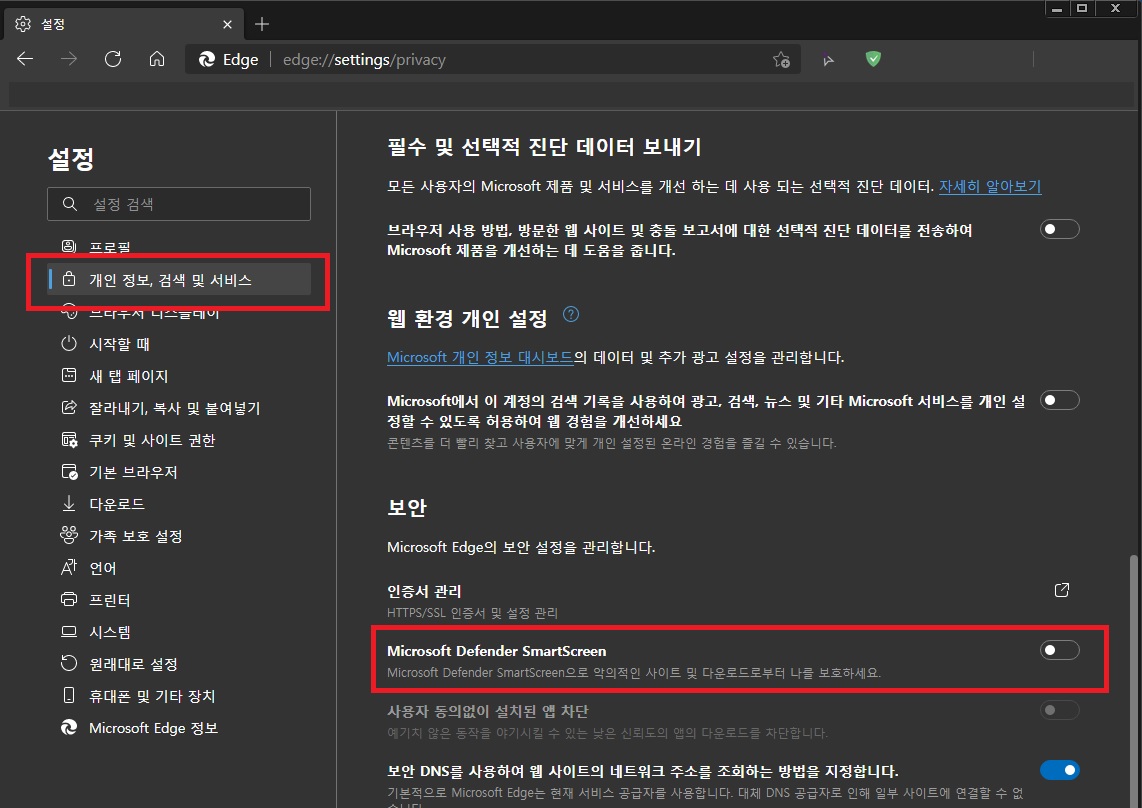This screenshot has width=1142, height=808.
Task: Open 인증서 관리 external link icon
Action: pos(1062,590)
